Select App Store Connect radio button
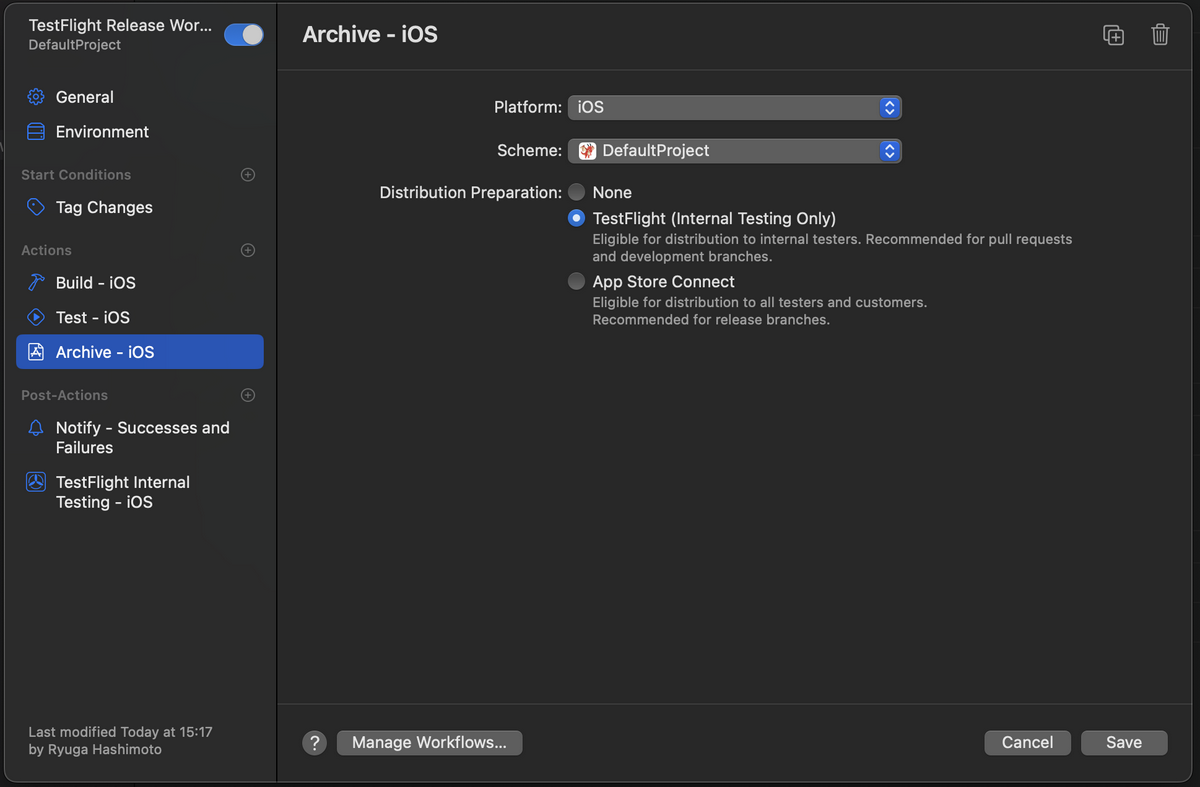1200x787 pixels. click(577, 282)
